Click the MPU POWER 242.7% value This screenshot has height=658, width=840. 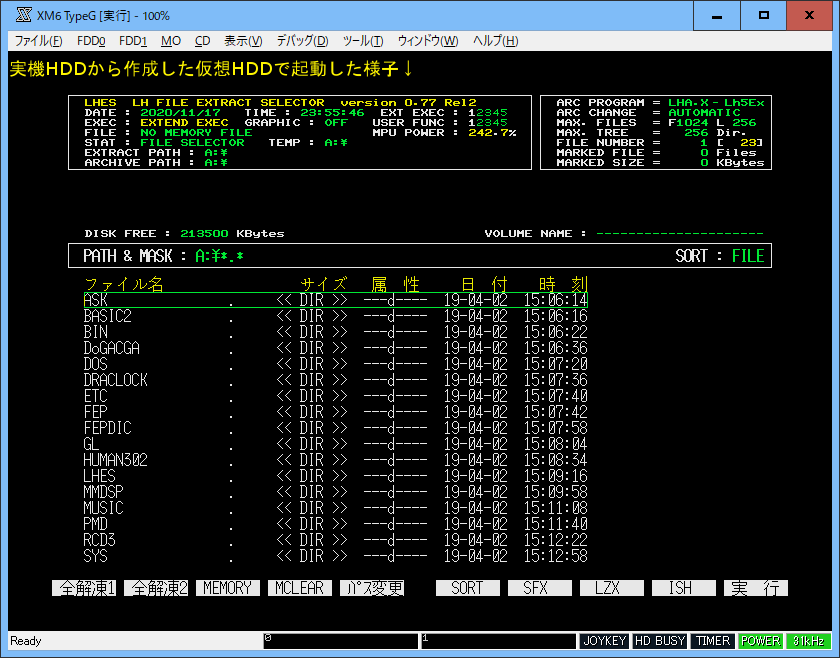pyautogui.click(x=492, y=133)
